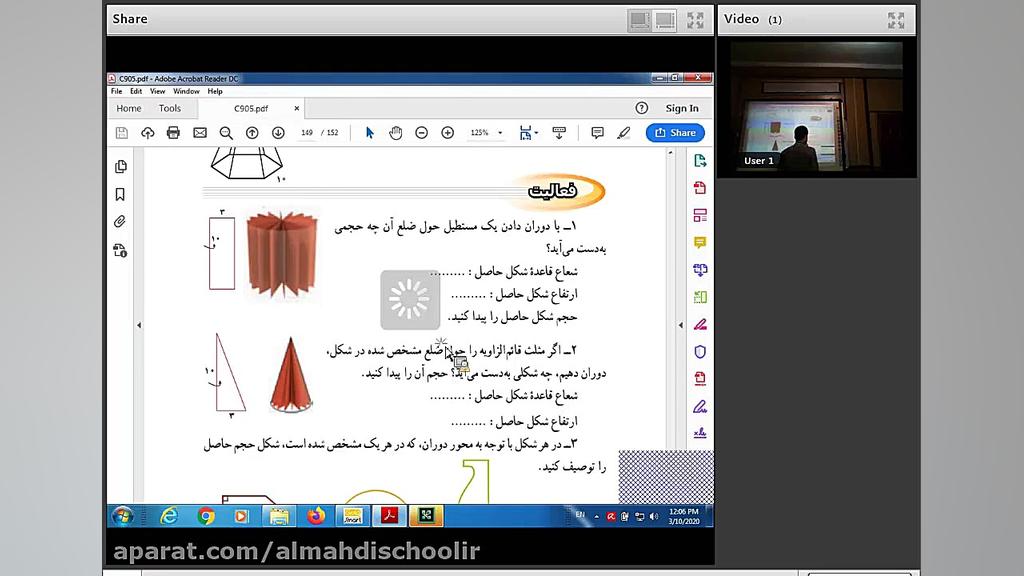This screenshot has height=576, width=1024.
Task: Attach PDF to email using envelope icon
Action: [x=200, y=132]
